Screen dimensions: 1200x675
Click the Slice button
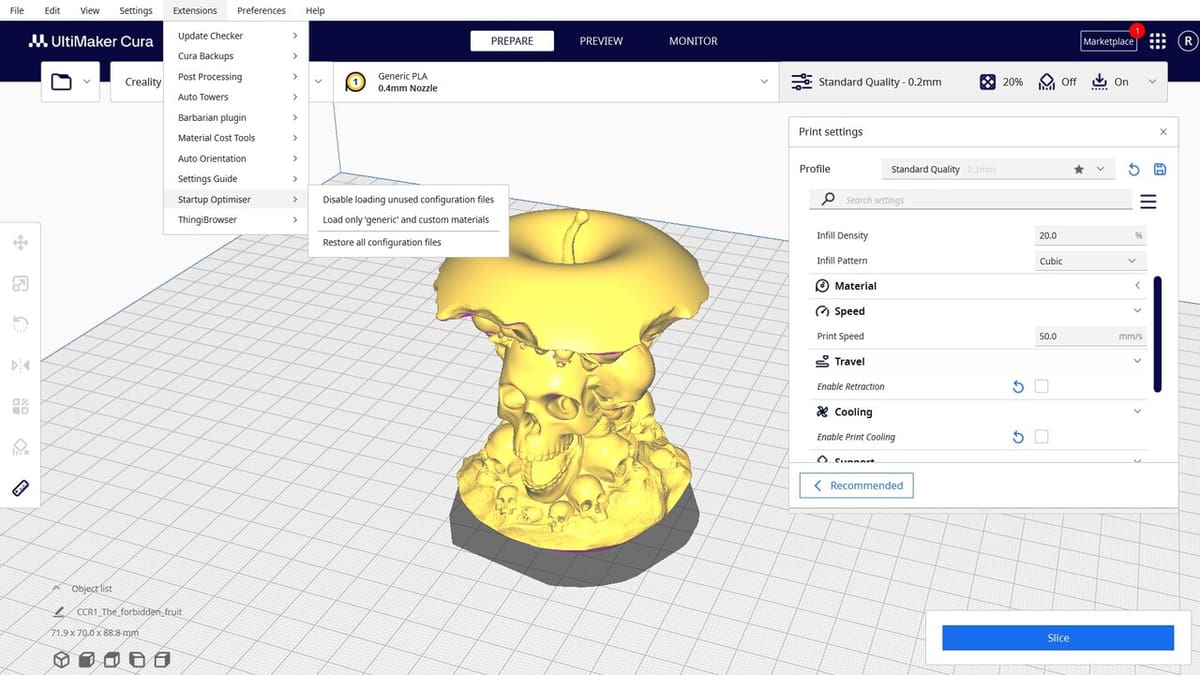[x=1058, y=638]
